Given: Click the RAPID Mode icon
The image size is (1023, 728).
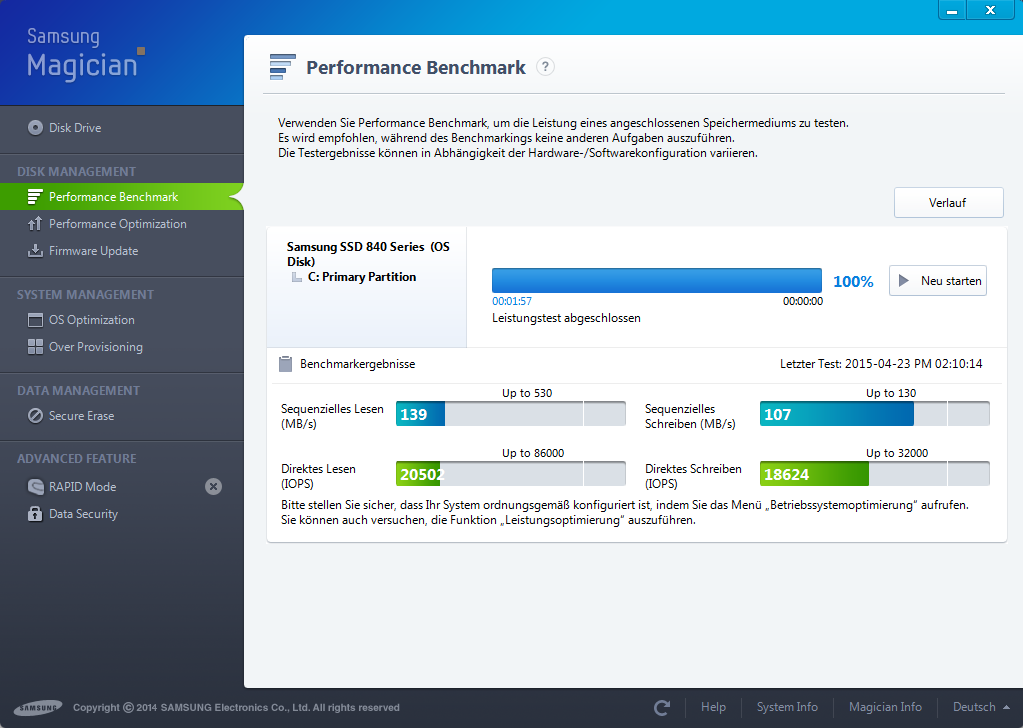Looking at the screenshot, I should coord(35,487).
